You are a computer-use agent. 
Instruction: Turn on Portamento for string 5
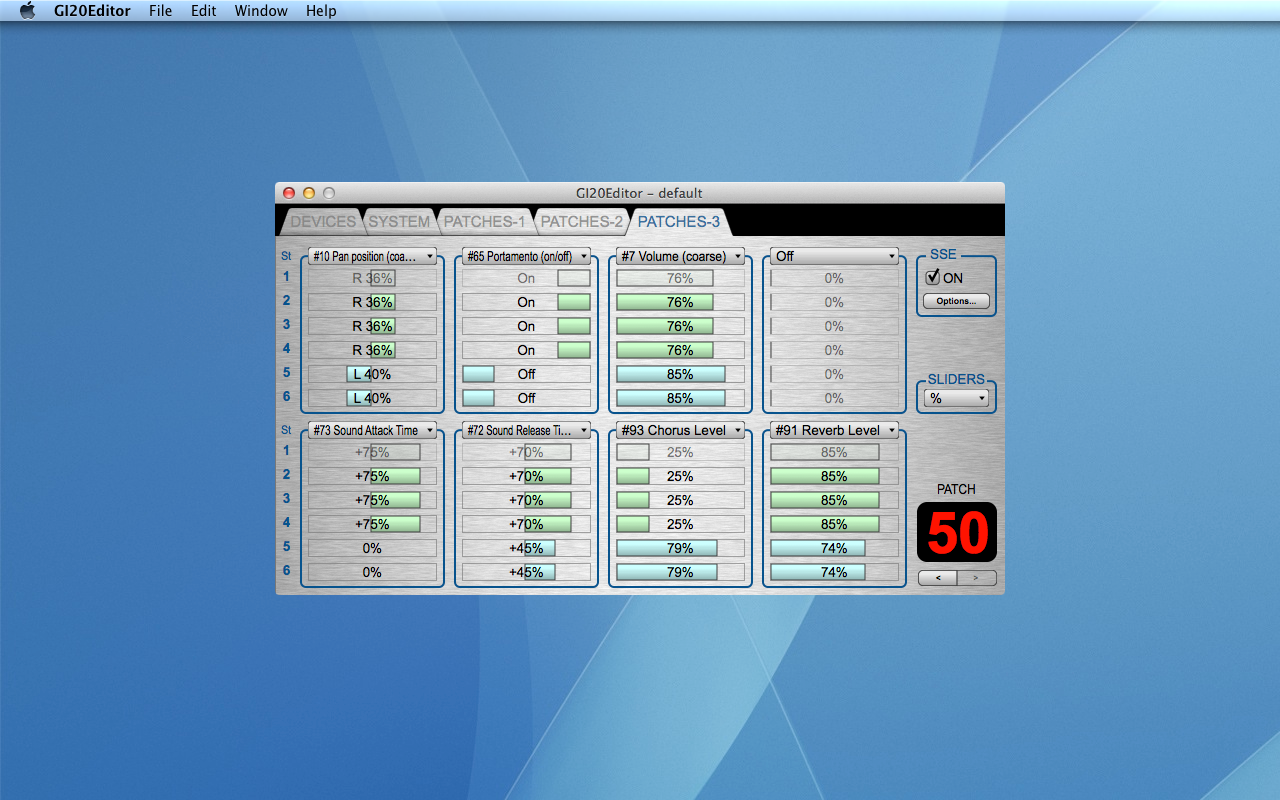tap(526, 374)
